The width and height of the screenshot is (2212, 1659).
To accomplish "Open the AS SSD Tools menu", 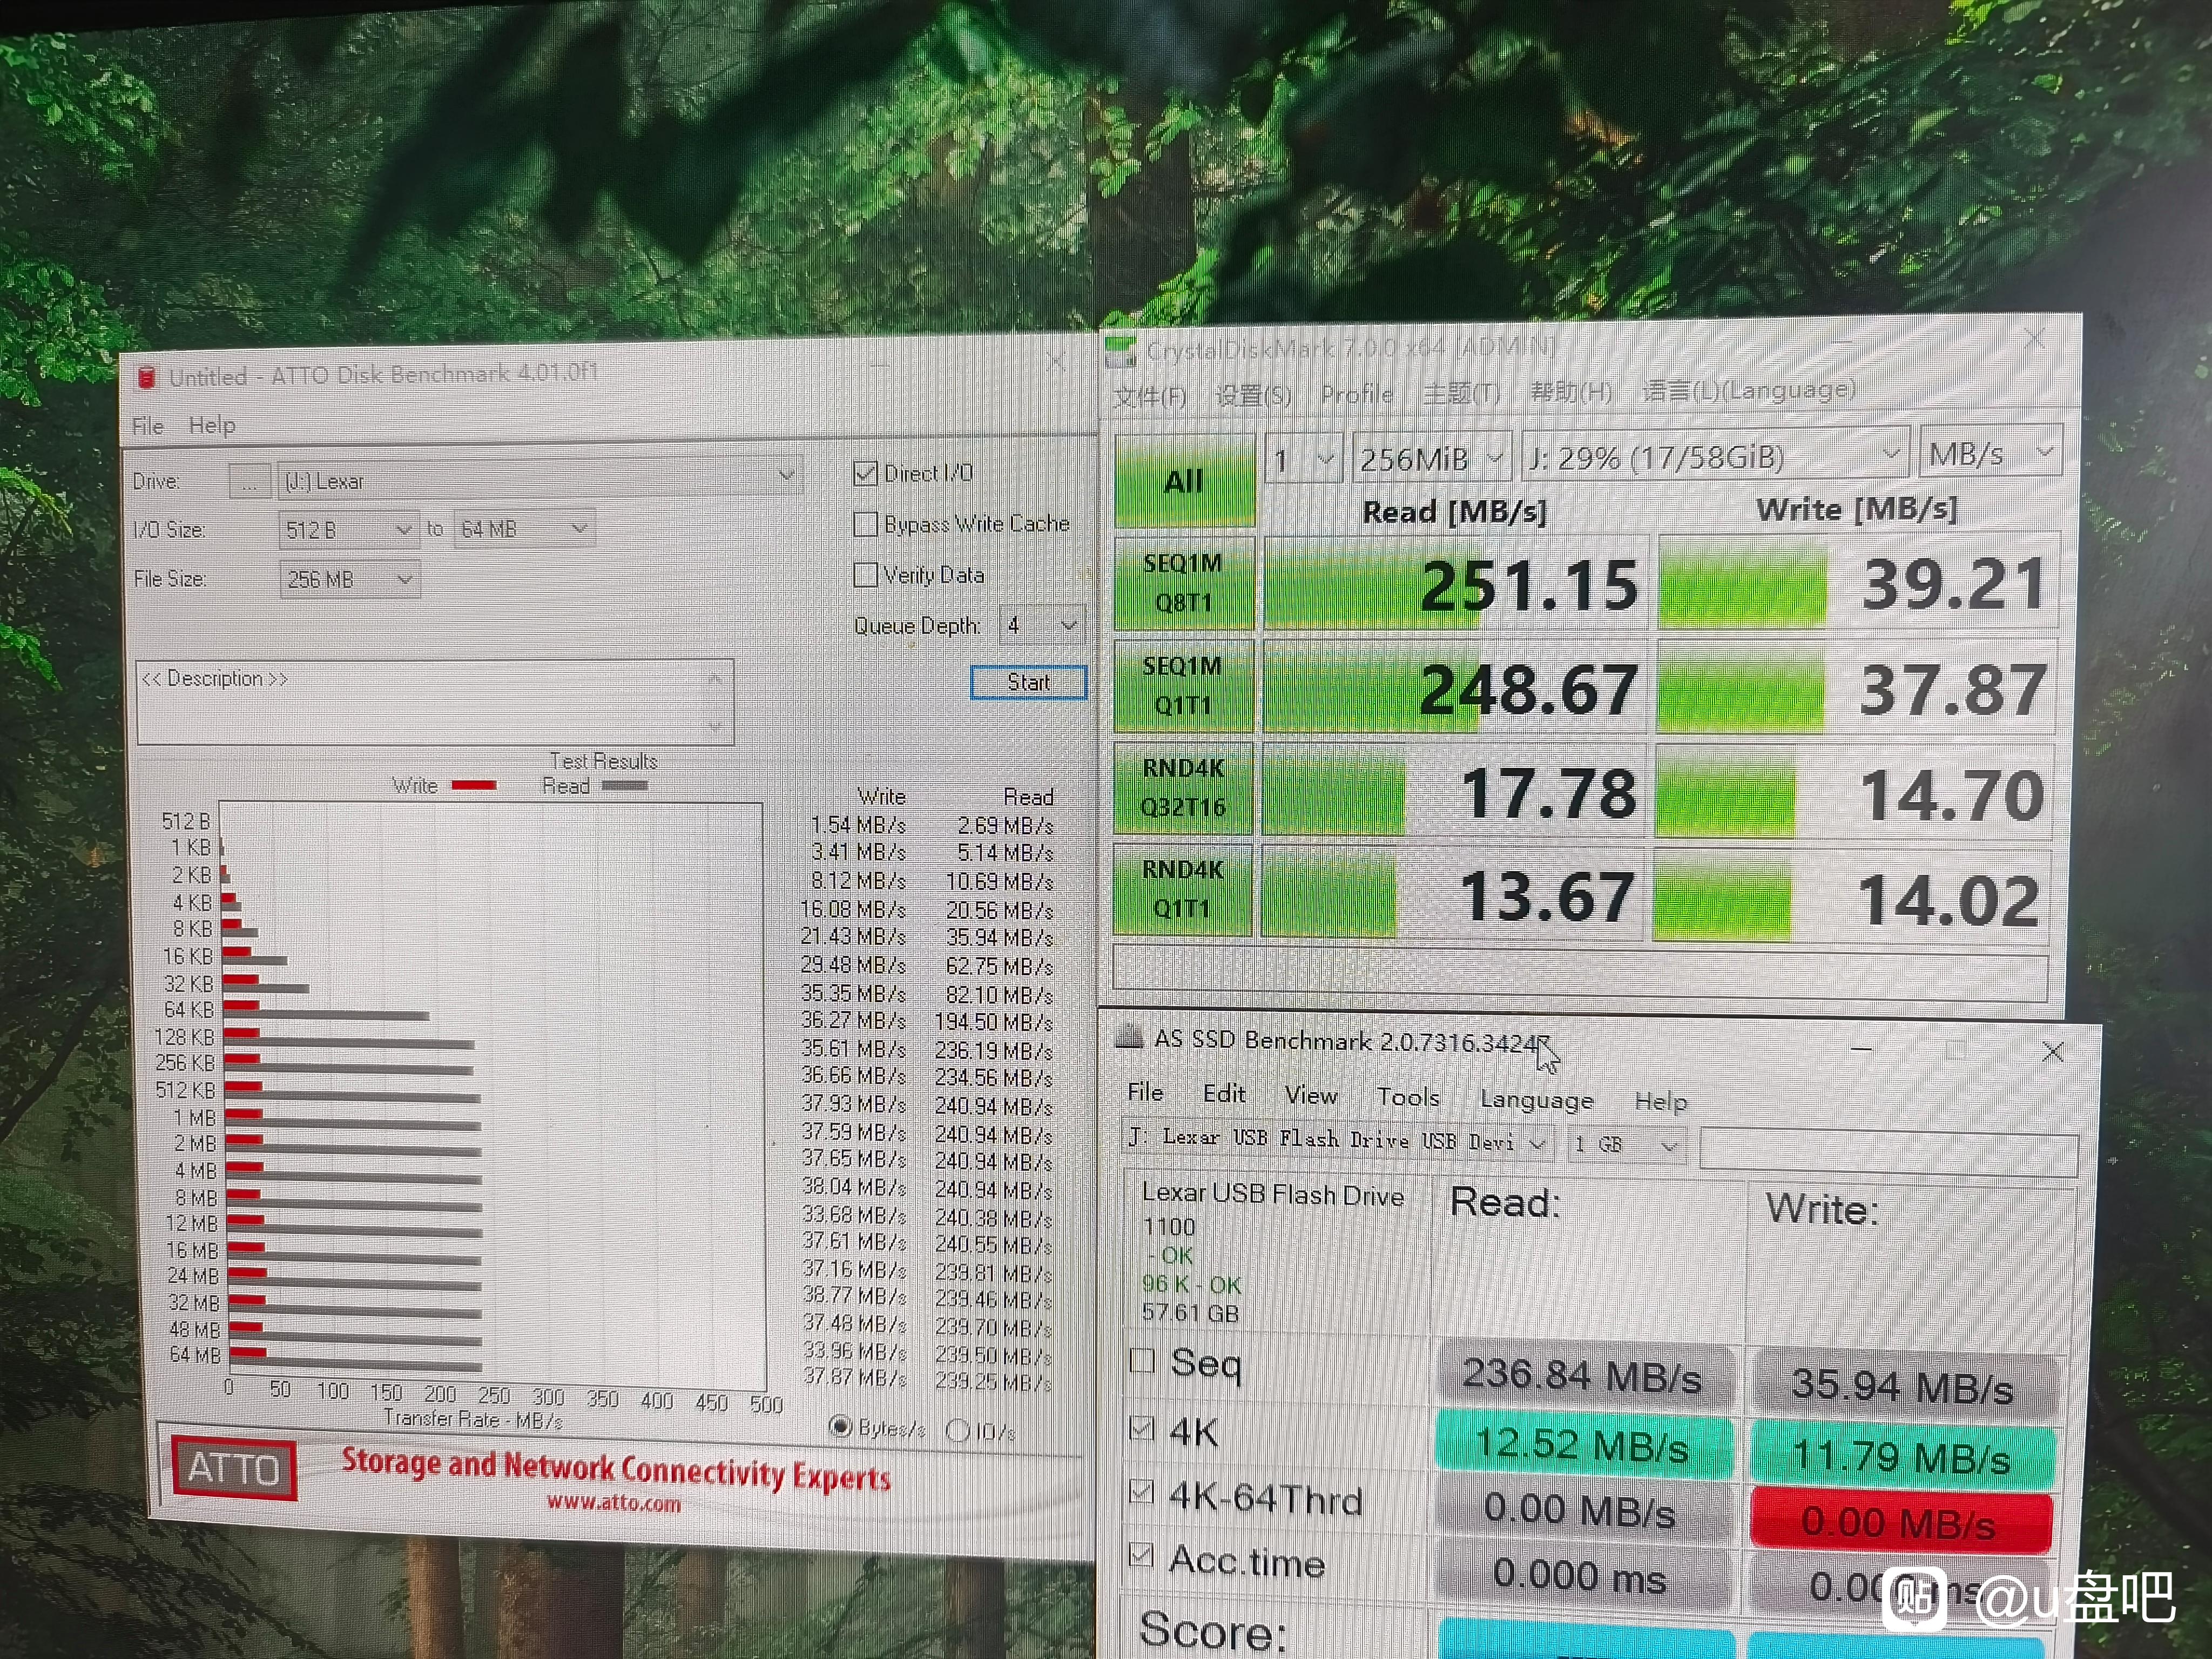I will 1408,1098.
